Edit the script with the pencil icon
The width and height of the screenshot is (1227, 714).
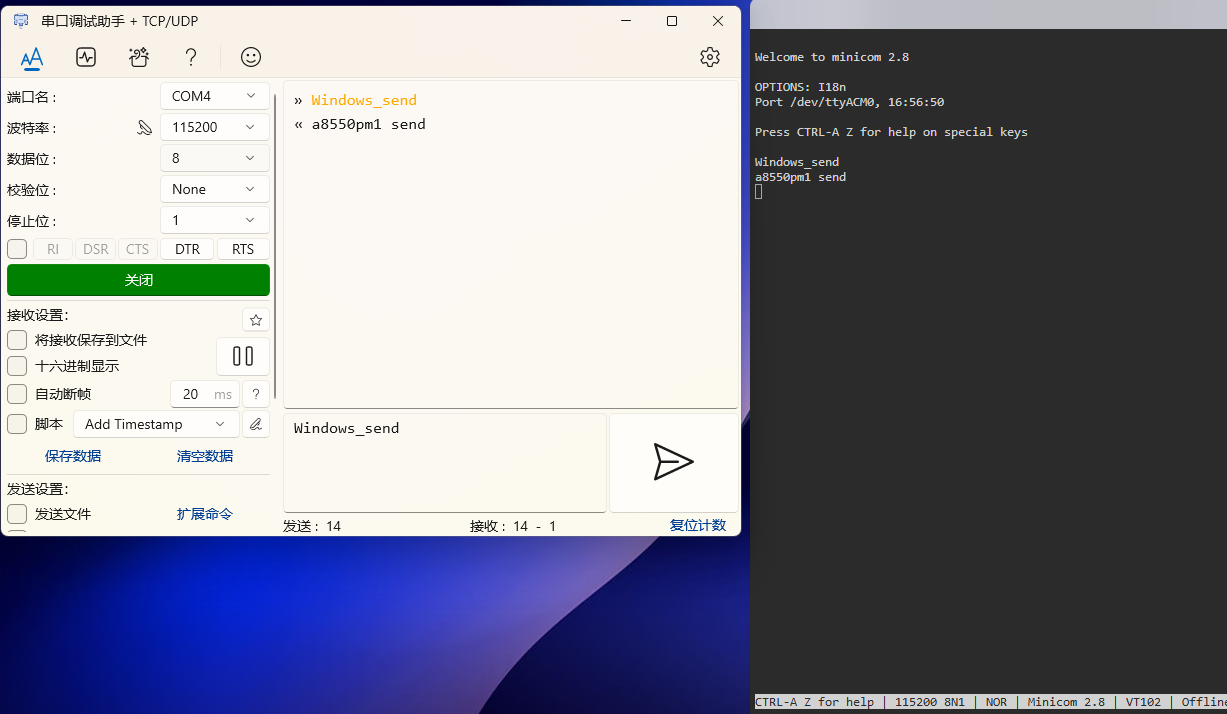(x=256, y=424)
